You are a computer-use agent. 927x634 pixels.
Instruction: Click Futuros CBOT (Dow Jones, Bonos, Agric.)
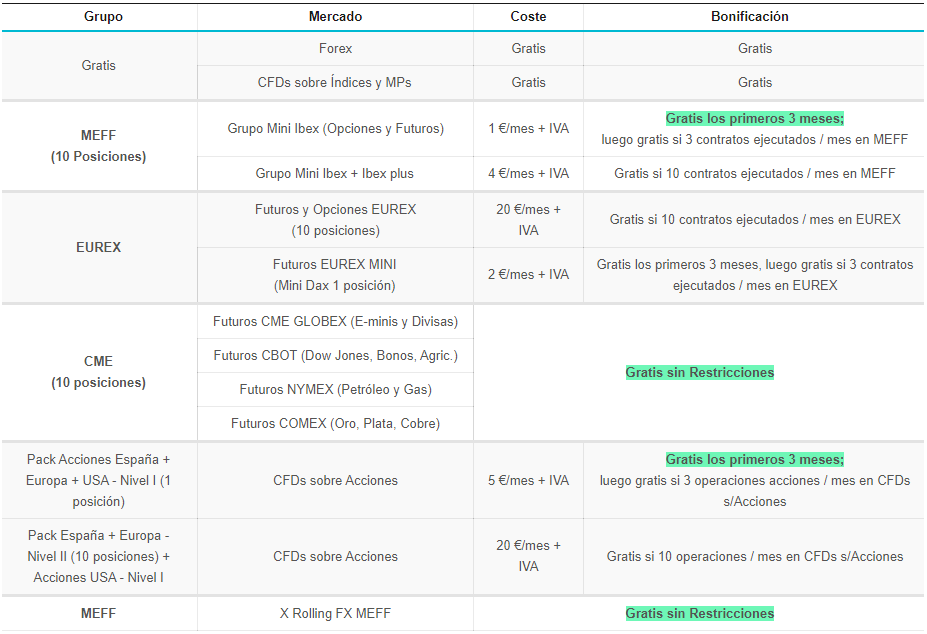click(335, 355)
